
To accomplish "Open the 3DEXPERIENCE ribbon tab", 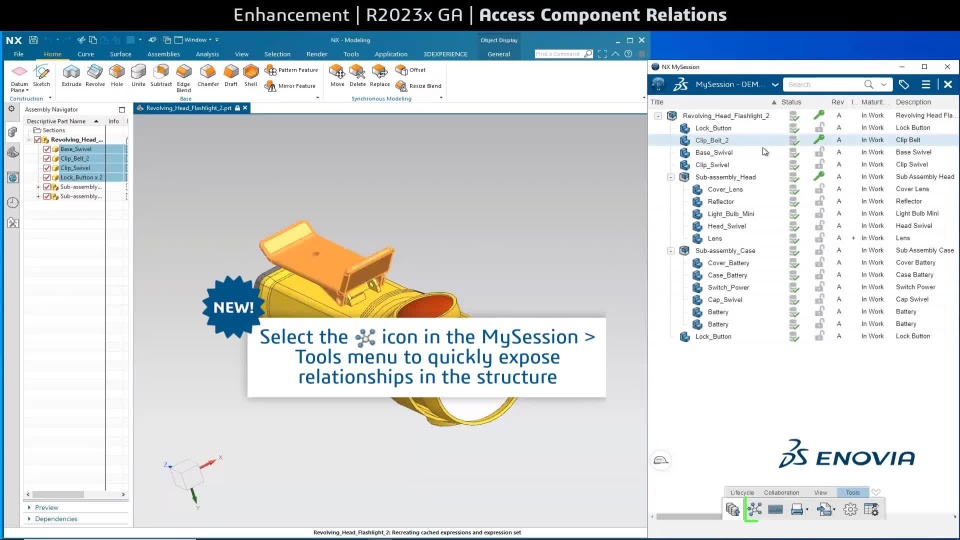I will click(x=445, y=54).
